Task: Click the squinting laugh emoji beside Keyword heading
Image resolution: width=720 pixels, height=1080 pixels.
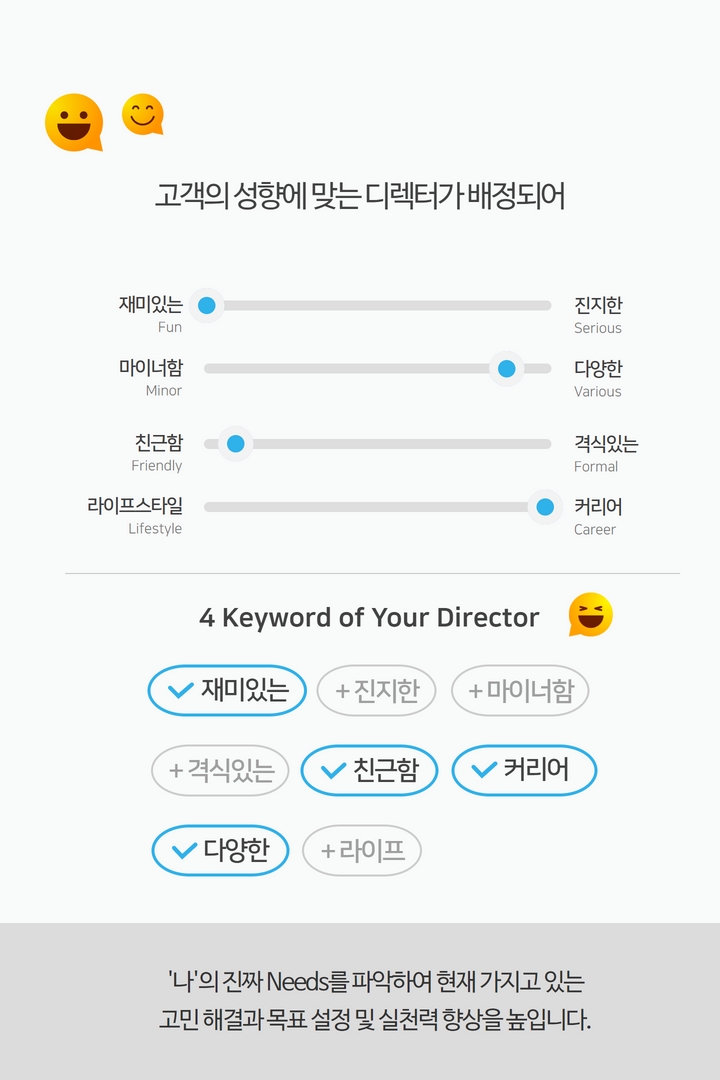Action: coord(590,614)
